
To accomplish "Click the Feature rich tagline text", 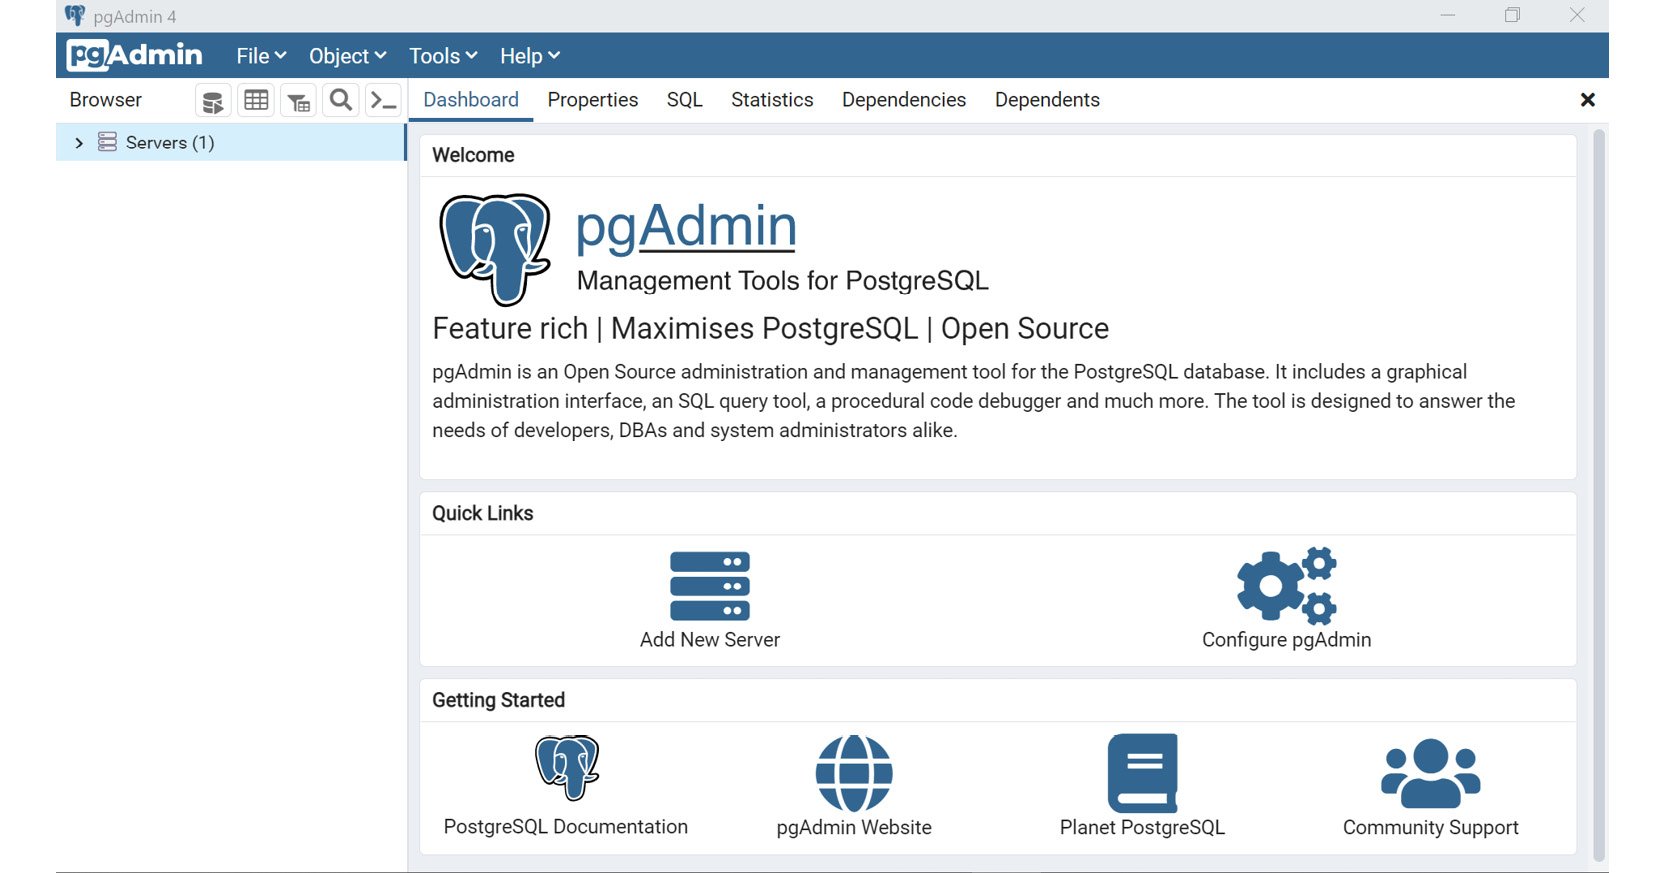I will 770,329.
